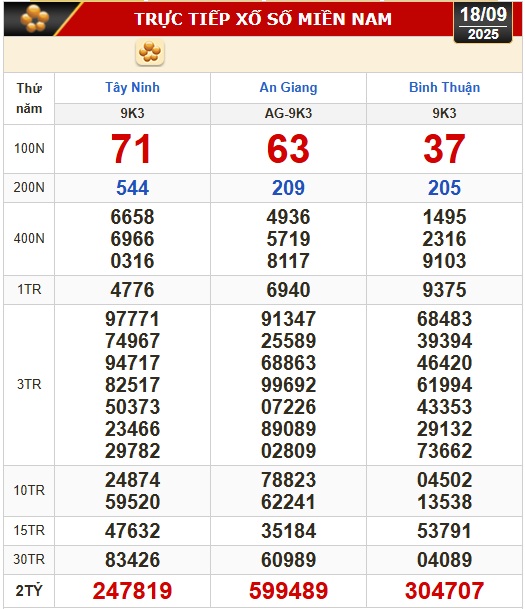Select Bình Thuận 100N prize number 37
The height and width of the screenshot is (609, 525).
(444, 149)
